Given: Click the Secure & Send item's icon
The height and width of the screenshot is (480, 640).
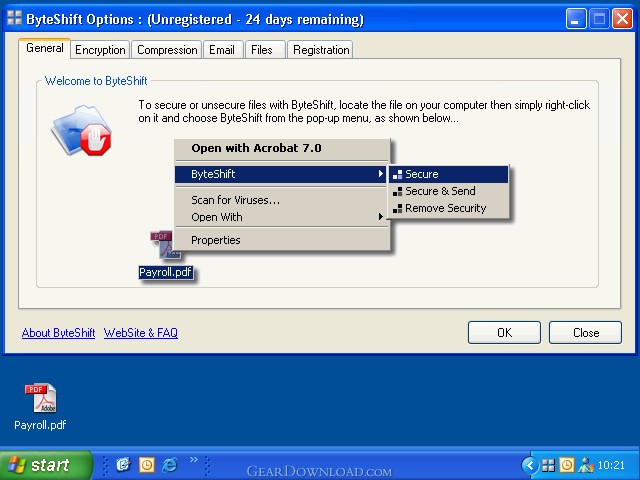Looking at the screenshot, I should [x=397, y=191].
